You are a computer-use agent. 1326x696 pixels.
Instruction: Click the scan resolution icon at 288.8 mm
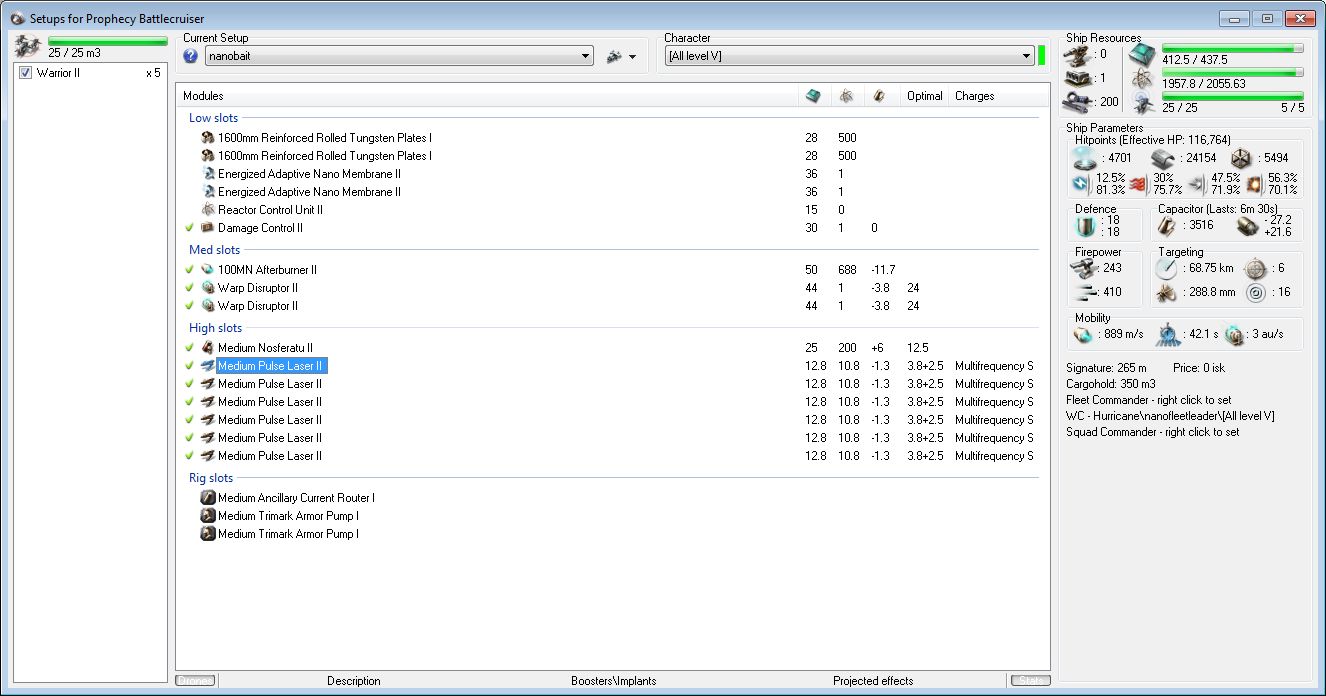(1167, 293)
